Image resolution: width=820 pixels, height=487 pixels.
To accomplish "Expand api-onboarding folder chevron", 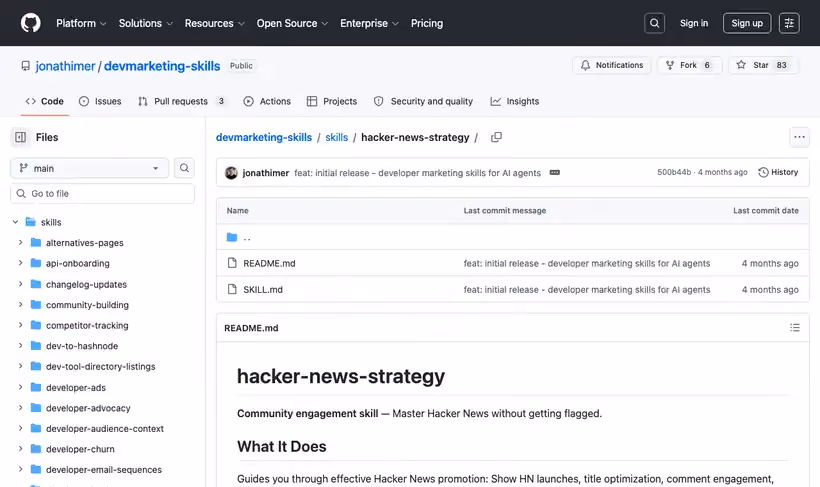I will [20, 263].
